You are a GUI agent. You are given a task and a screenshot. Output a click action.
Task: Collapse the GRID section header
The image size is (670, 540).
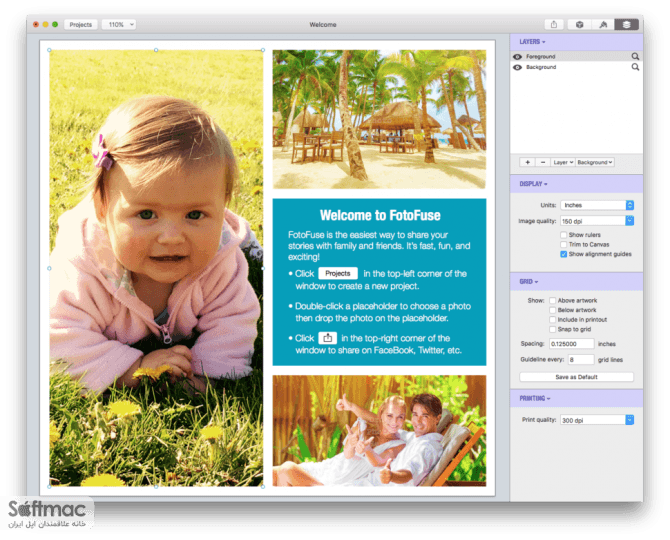coord(529,282)
